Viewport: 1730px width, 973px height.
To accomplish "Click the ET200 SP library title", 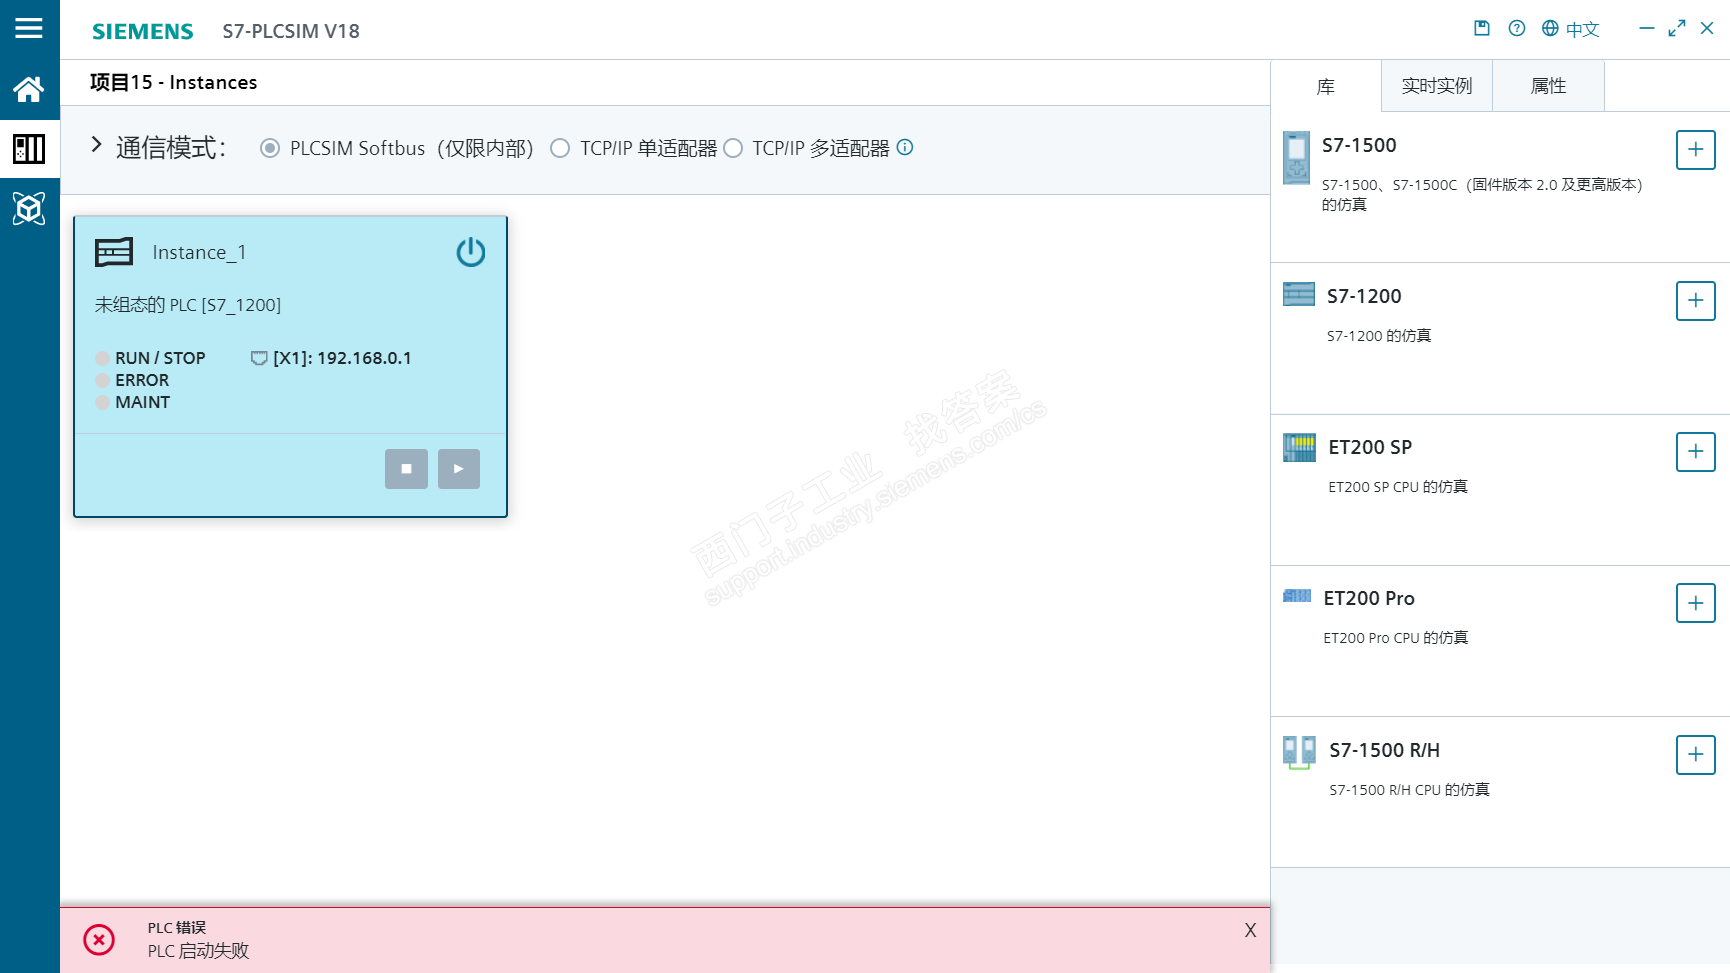I will 1370,447.
